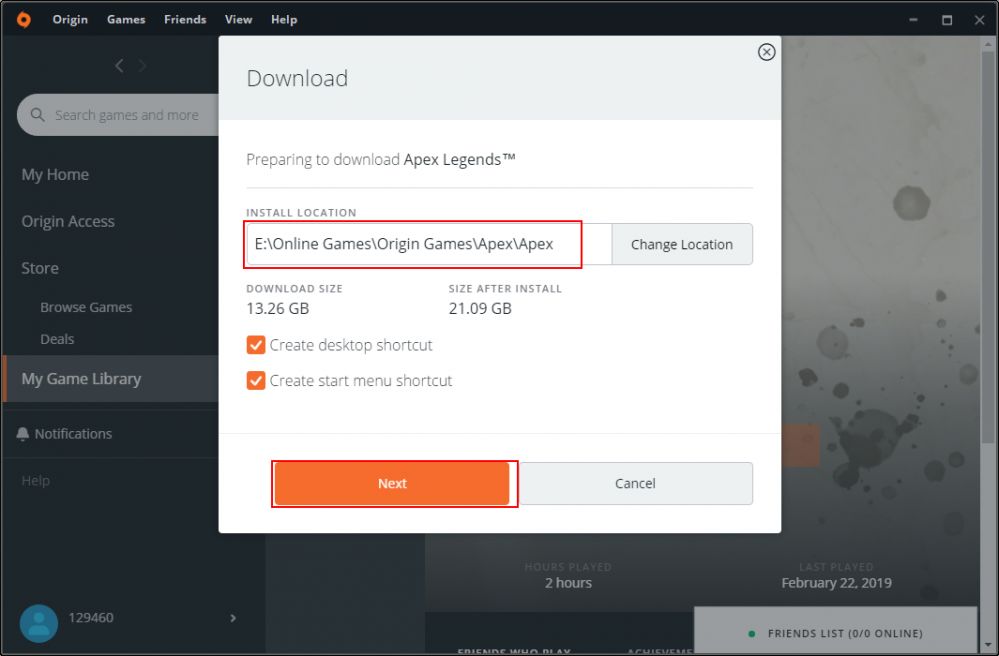Cancel the Apex Legends download
This screenshot has width=999, height=656.
[635, 483]
